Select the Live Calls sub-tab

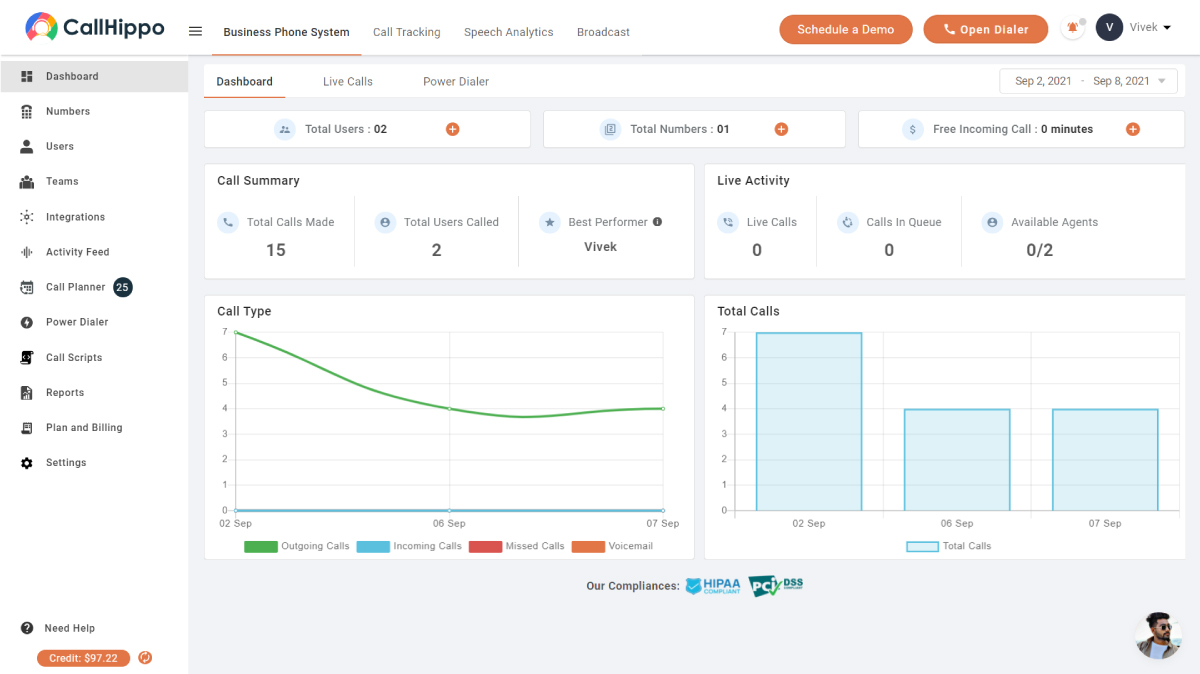[348, 81]
